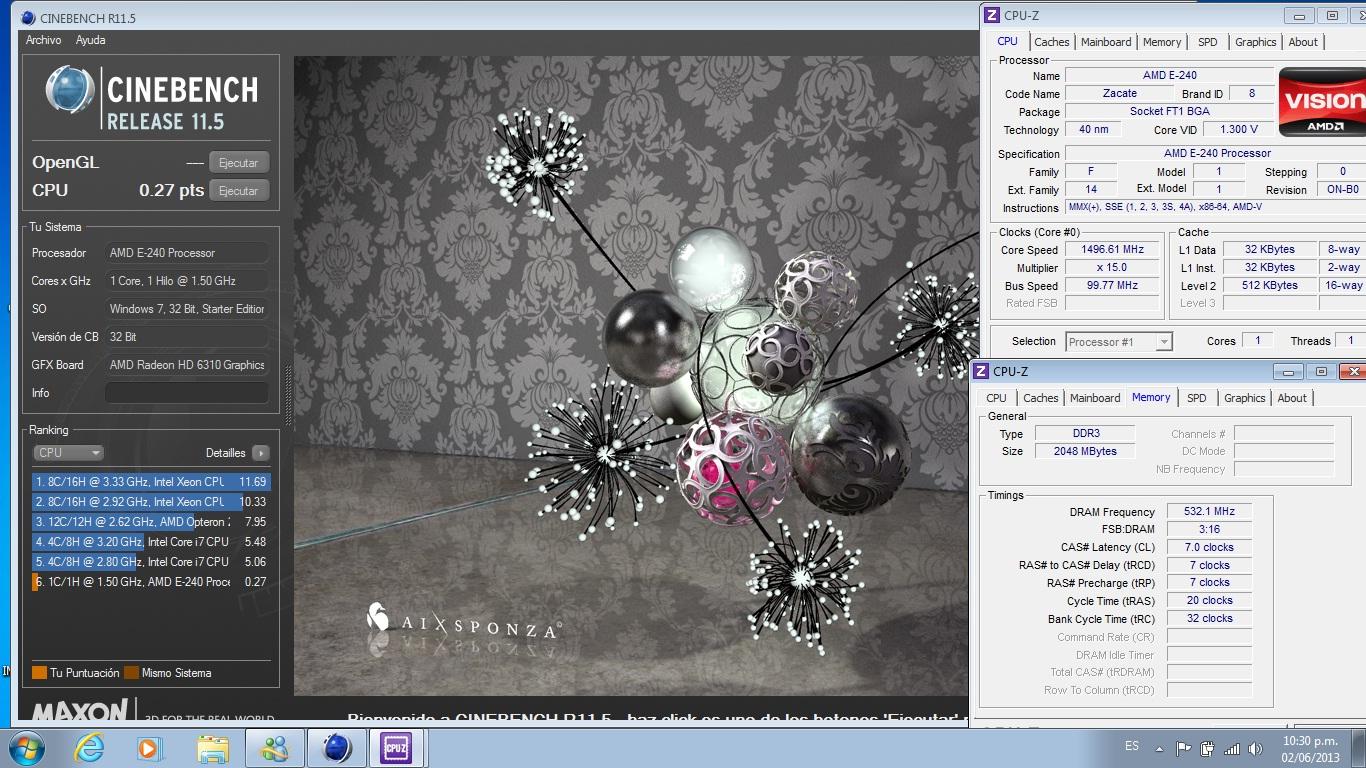The width and height of the screenshot is (1366, 768).
Task: Open the clock showing 10:30 p.m.
Action: point(1310,749)
